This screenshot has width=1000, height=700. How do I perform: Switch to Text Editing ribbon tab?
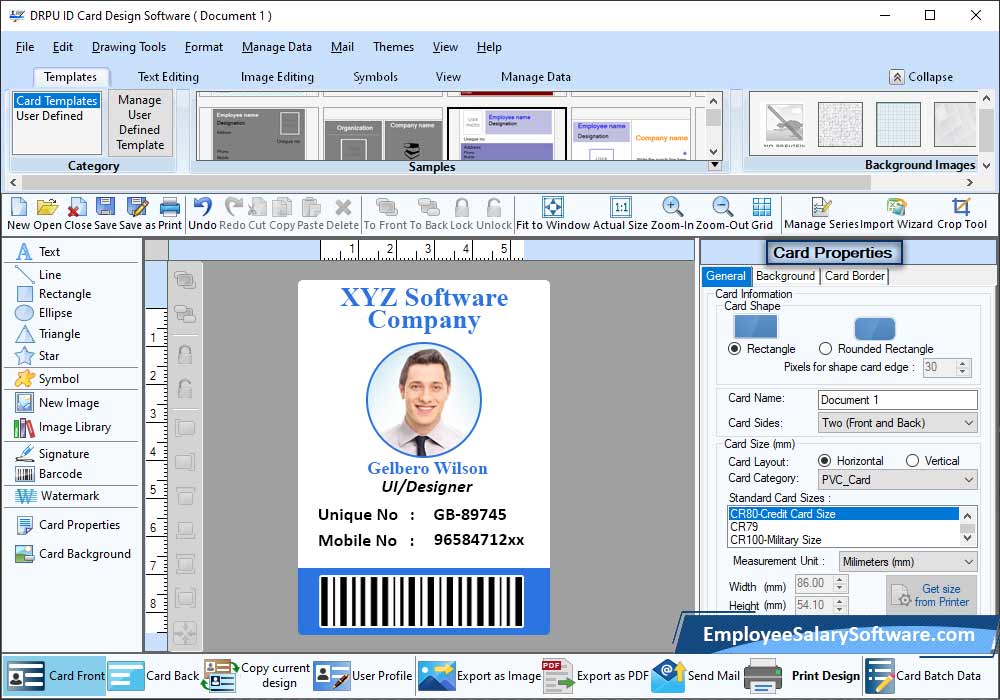(168, 77)
